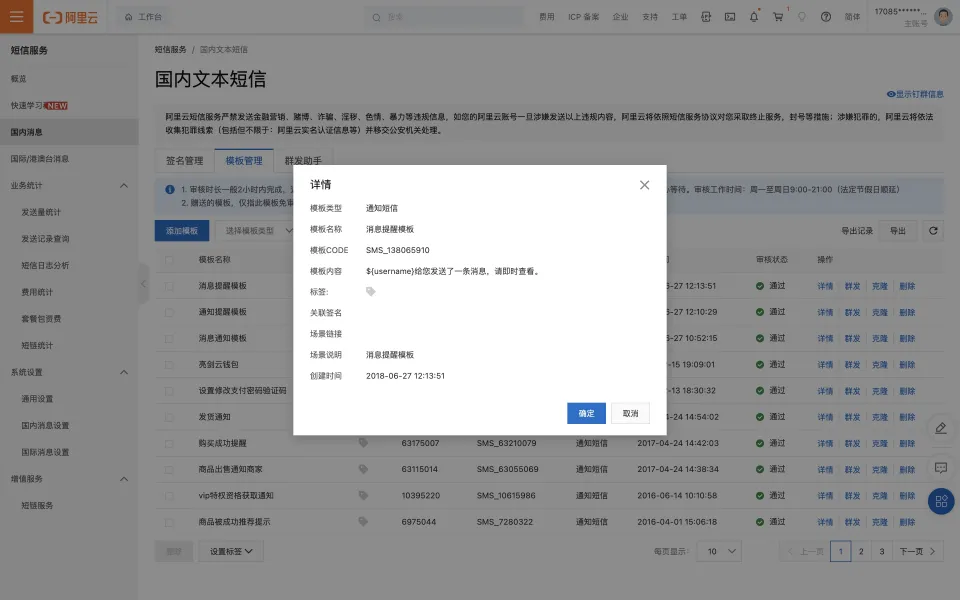Screen dimensions: 960x600
Task: Check the 商品被成功推荐提示 row checkbox
Action: click(x=169, y=522)
